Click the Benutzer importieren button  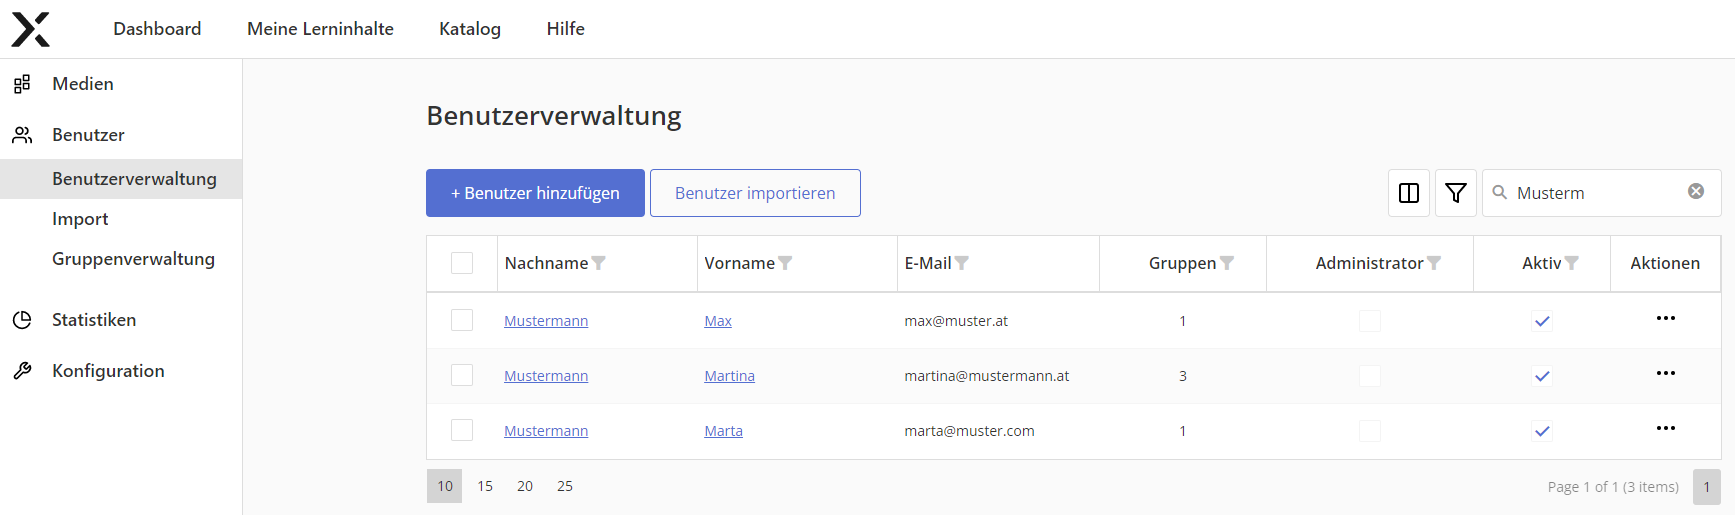click(x=755, y=193)
